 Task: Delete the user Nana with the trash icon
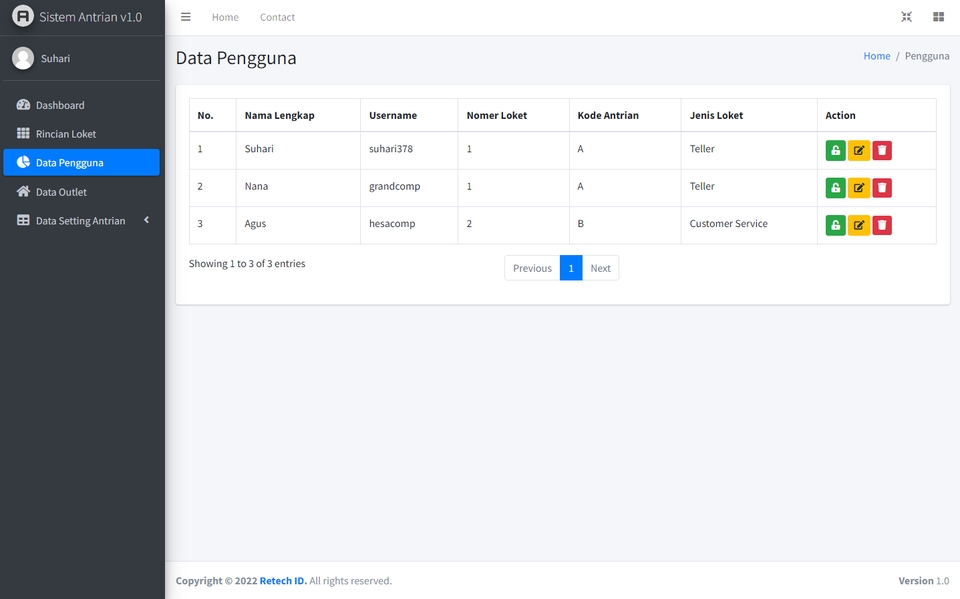coord(882,187)
